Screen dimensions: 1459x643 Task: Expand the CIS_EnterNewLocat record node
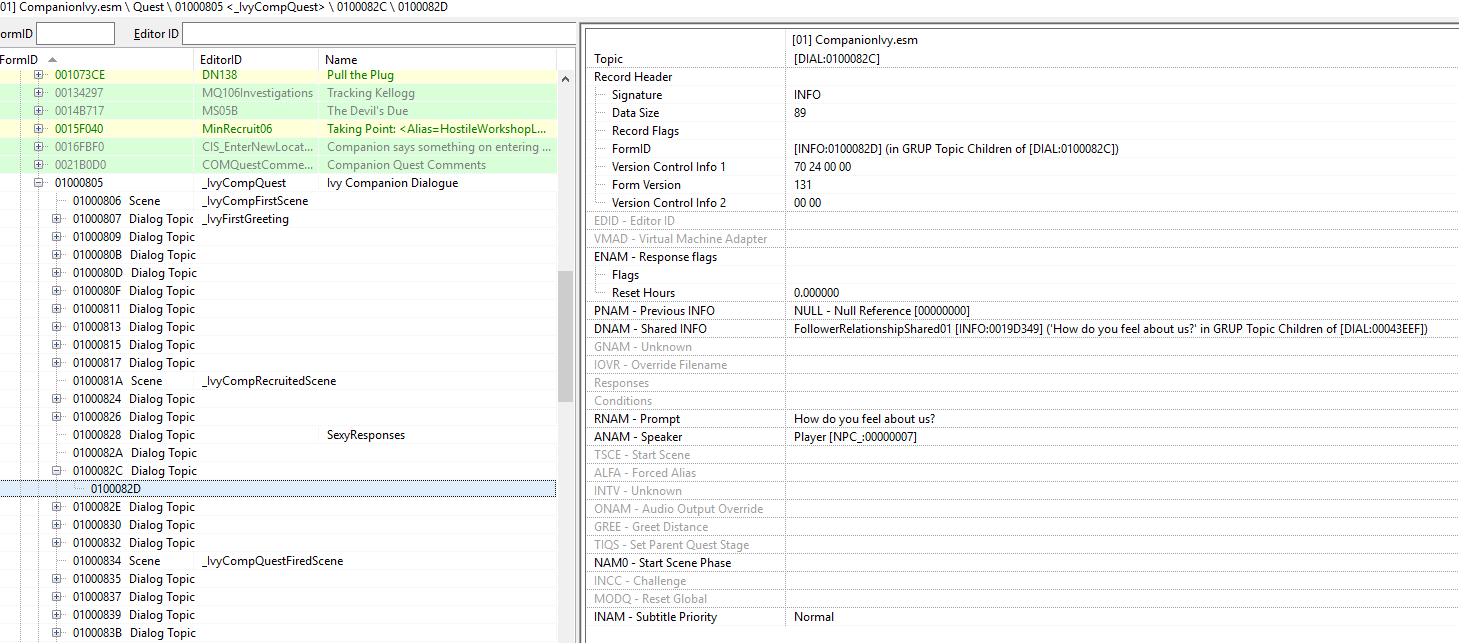39,147
